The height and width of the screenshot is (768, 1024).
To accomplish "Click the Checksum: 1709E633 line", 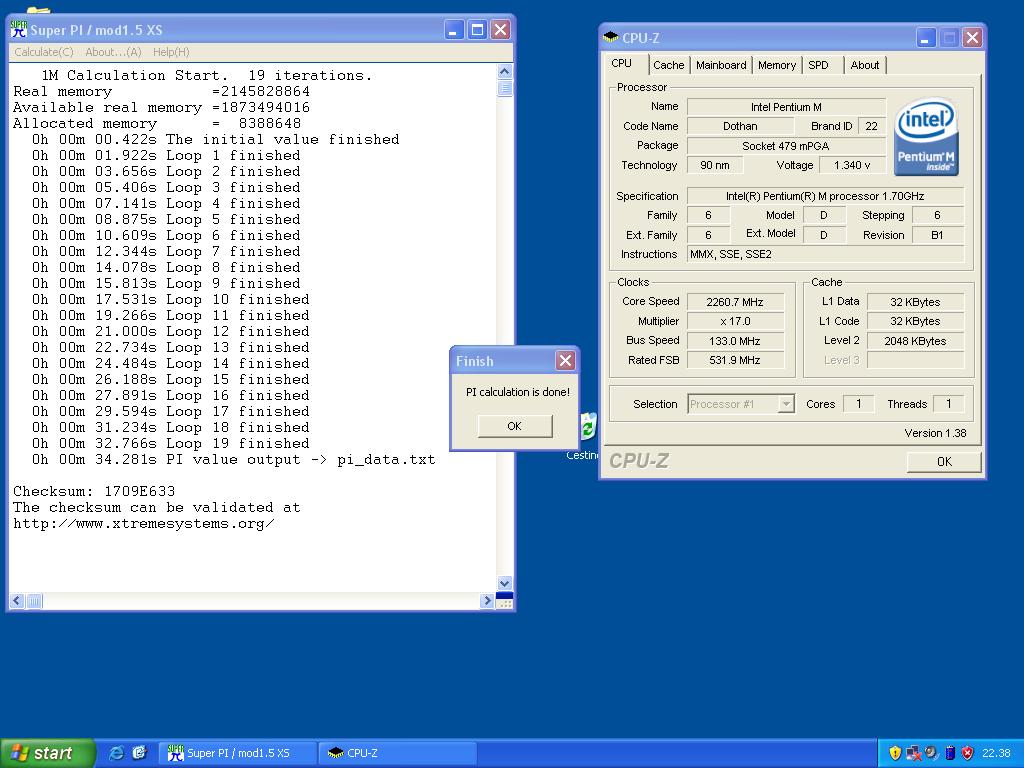I will 94,491.
